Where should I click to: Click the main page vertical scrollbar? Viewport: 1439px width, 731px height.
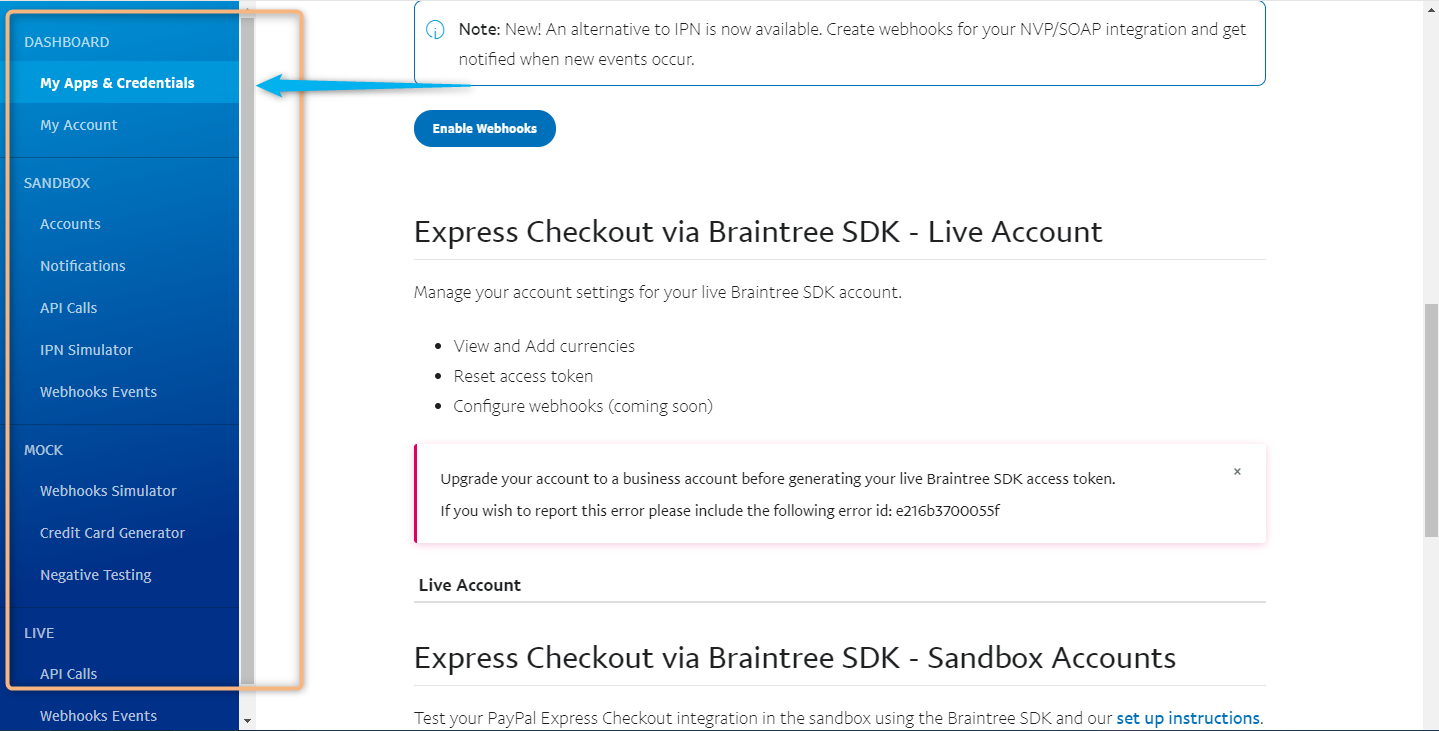(x=1431, y=422)
